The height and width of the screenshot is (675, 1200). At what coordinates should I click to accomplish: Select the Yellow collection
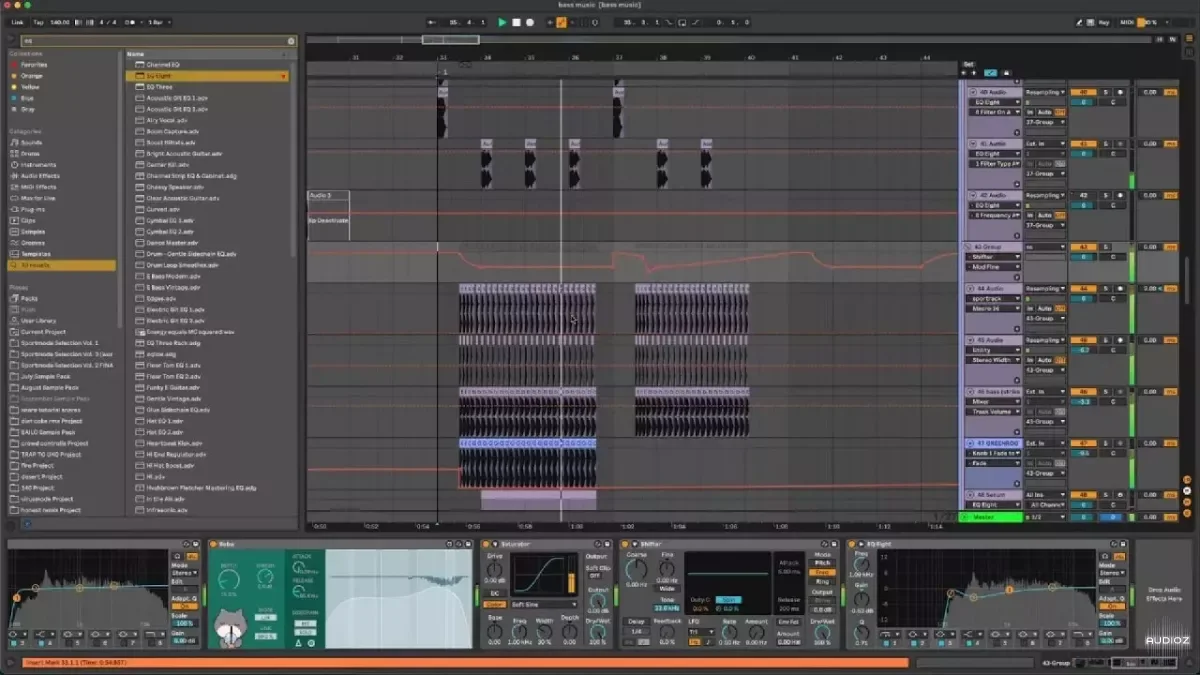point(30,87)
